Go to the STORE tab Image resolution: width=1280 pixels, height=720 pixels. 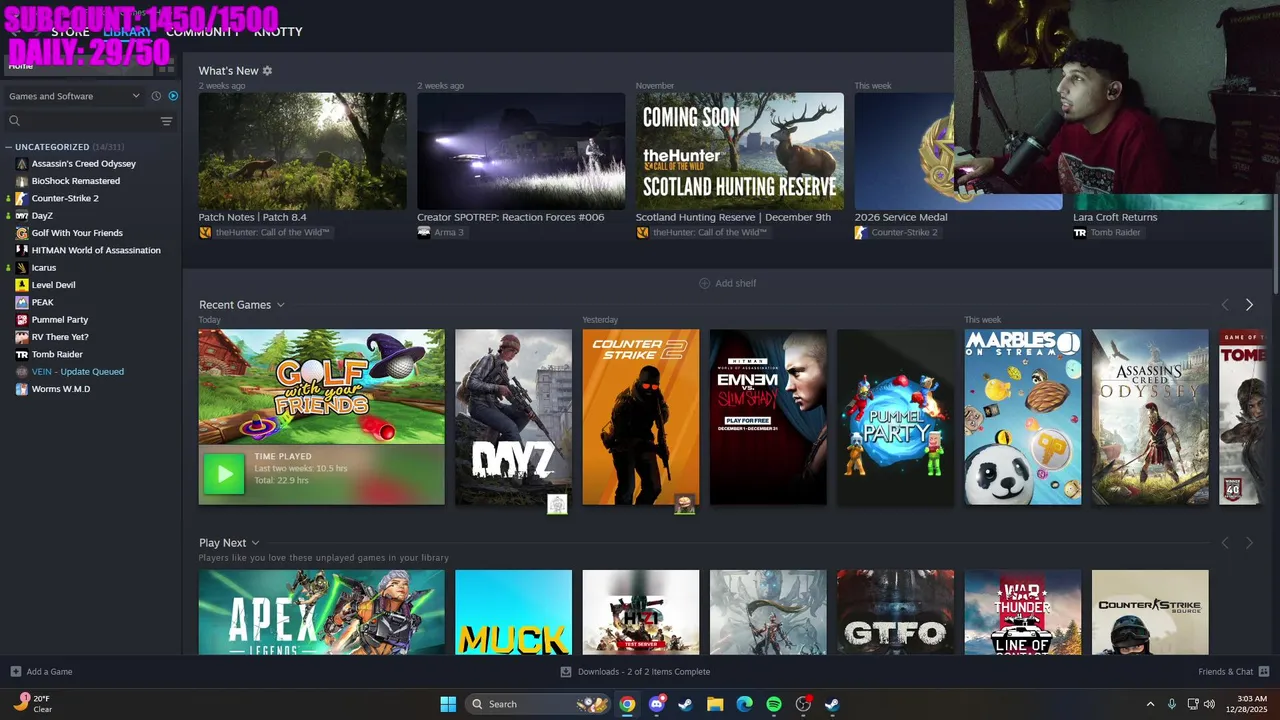pos(70,32)
